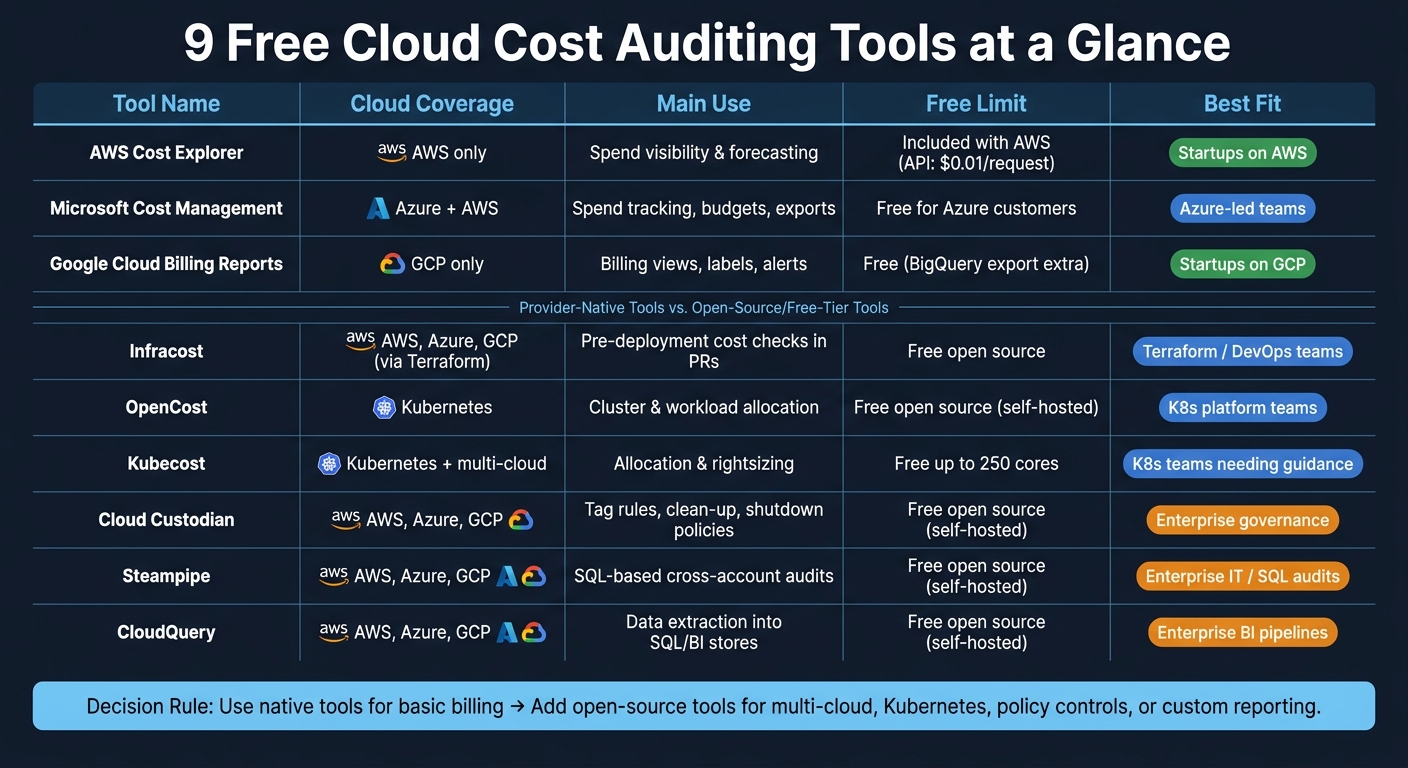Click the Enterprise governance badge

click(x=1242, y=520)
